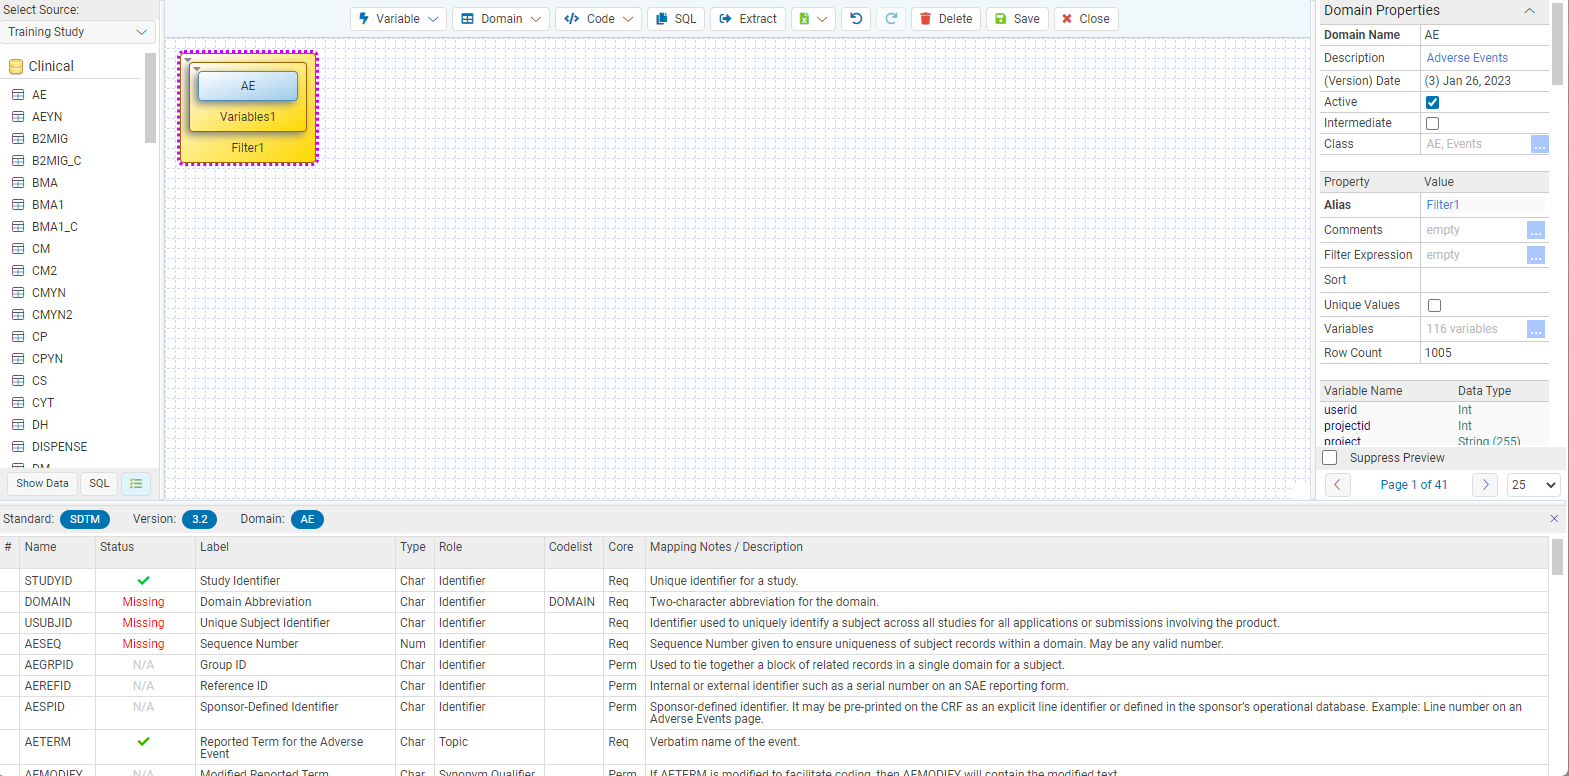Click the Undo icon

click(x=856, y=19)
